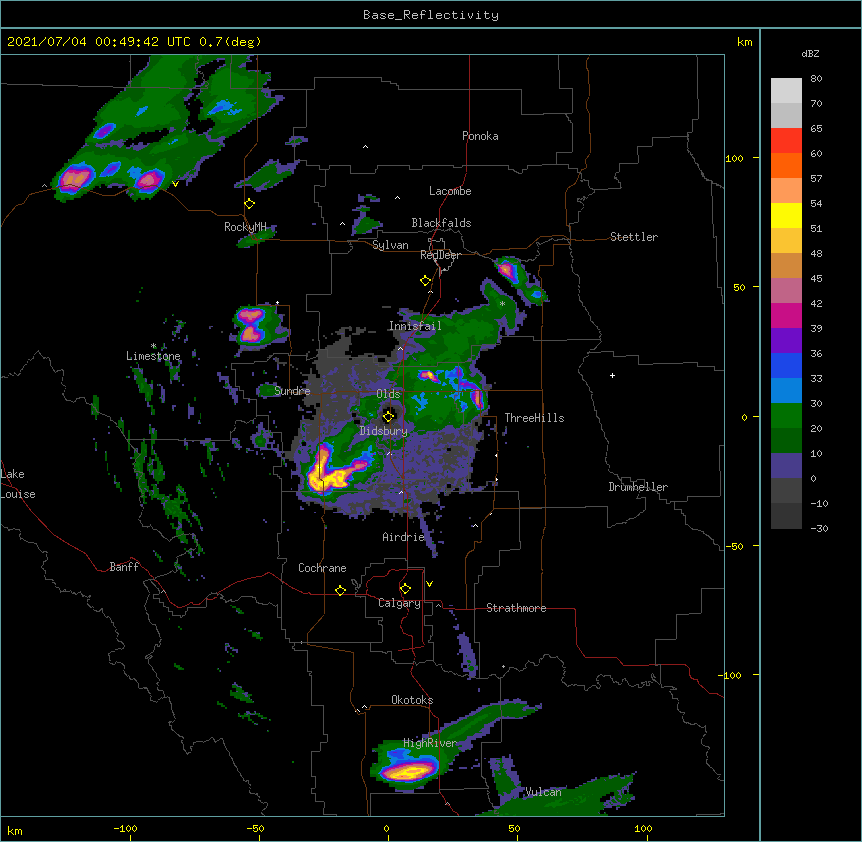Click the Cochrane town label
The image size is (862, 842).
click(322, 568)
